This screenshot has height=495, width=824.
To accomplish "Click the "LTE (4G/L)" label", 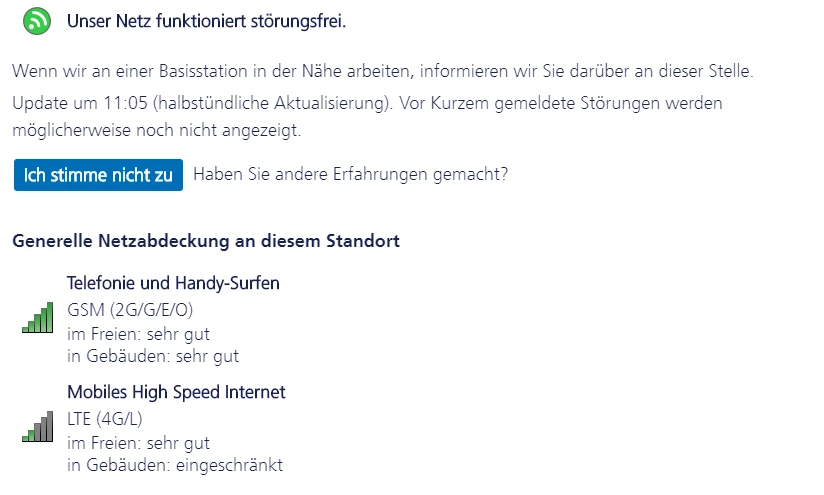I will click(106, 419).
